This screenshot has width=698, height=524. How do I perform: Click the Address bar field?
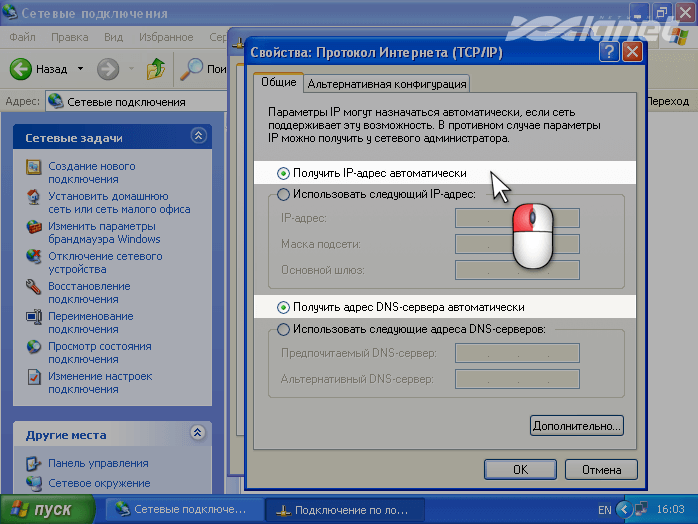coord(136,102)
